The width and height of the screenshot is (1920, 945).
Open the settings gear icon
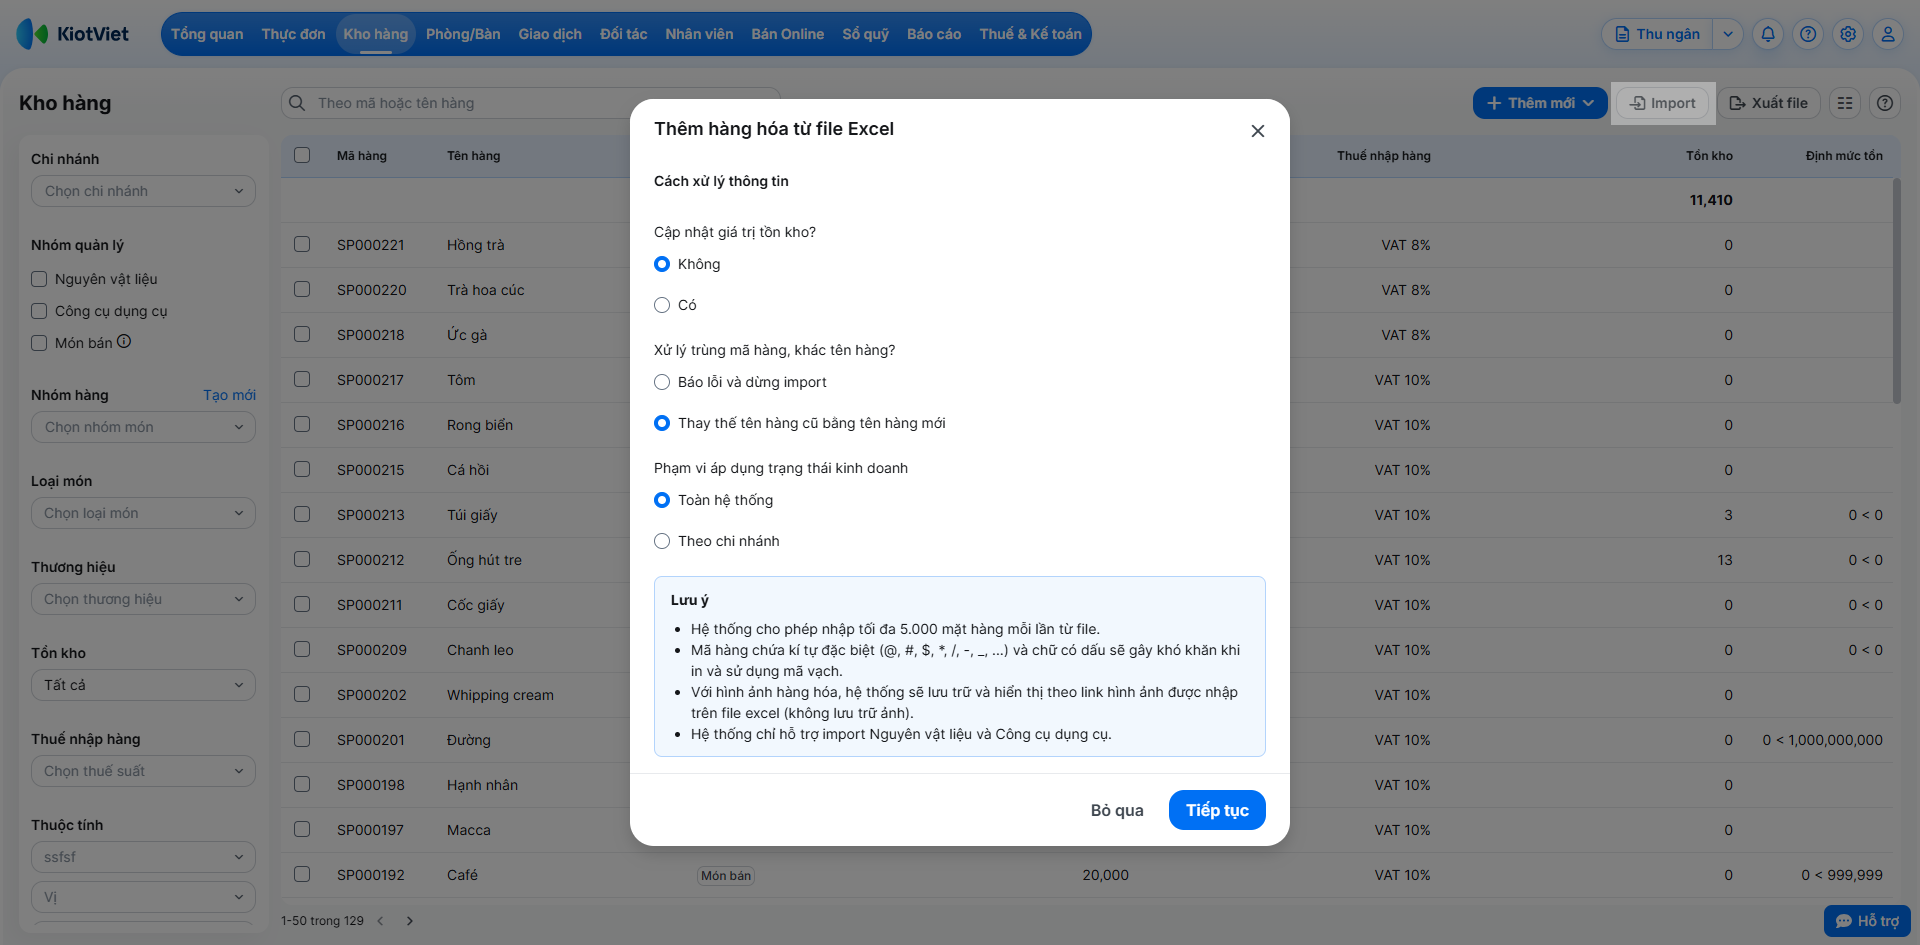[x=1848, y=34]
